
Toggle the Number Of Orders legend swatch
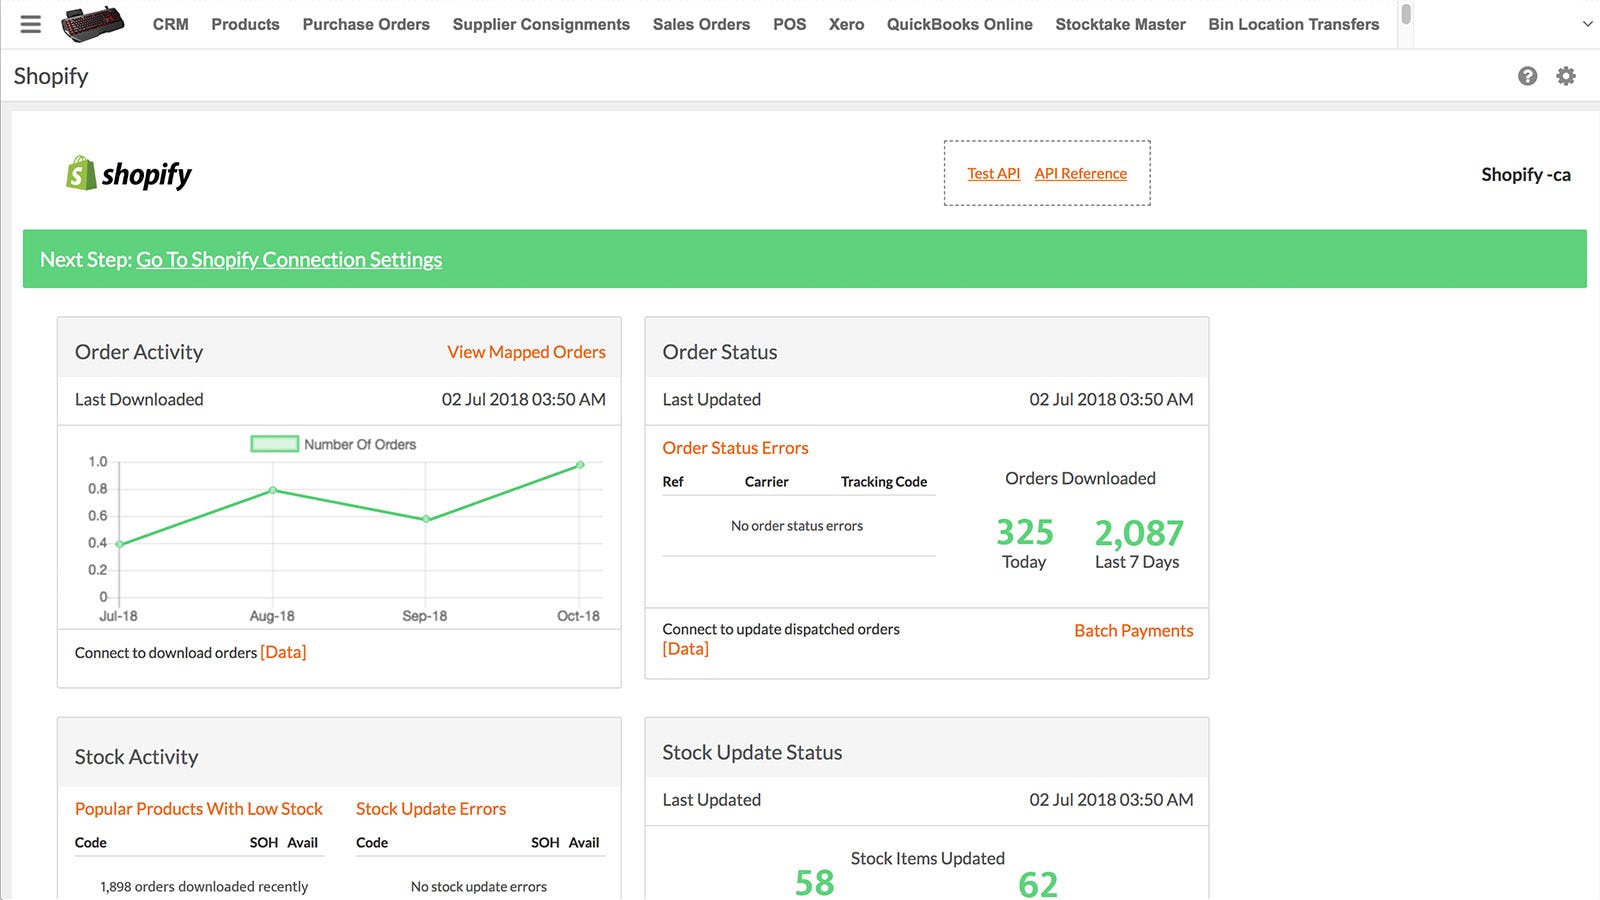coord(274,444)
